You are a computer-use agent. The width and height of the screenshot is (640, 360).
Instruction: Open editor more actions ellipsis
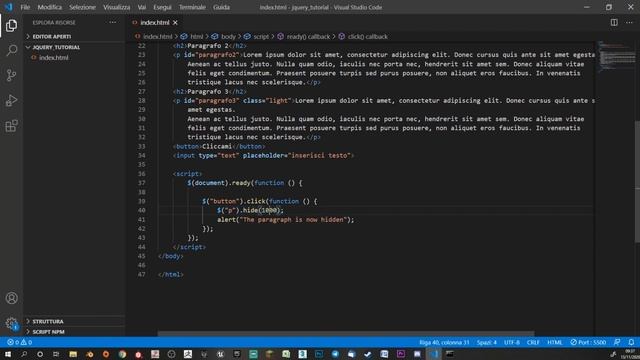tap(629, 22)
